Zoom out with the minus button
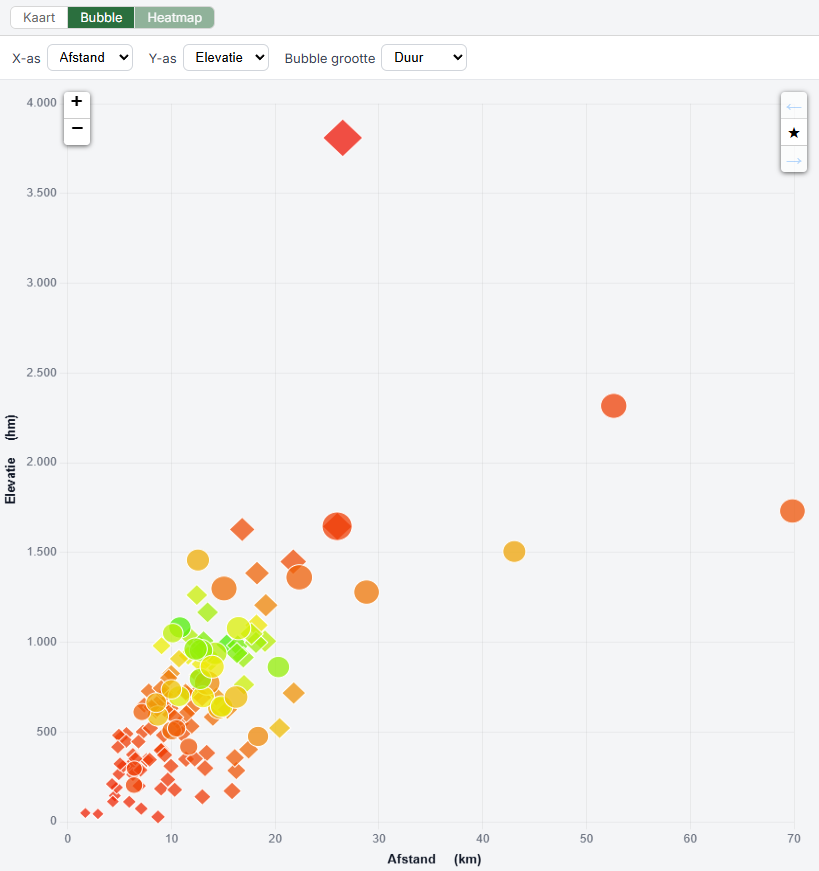819x871 pixels. [77, 129]
